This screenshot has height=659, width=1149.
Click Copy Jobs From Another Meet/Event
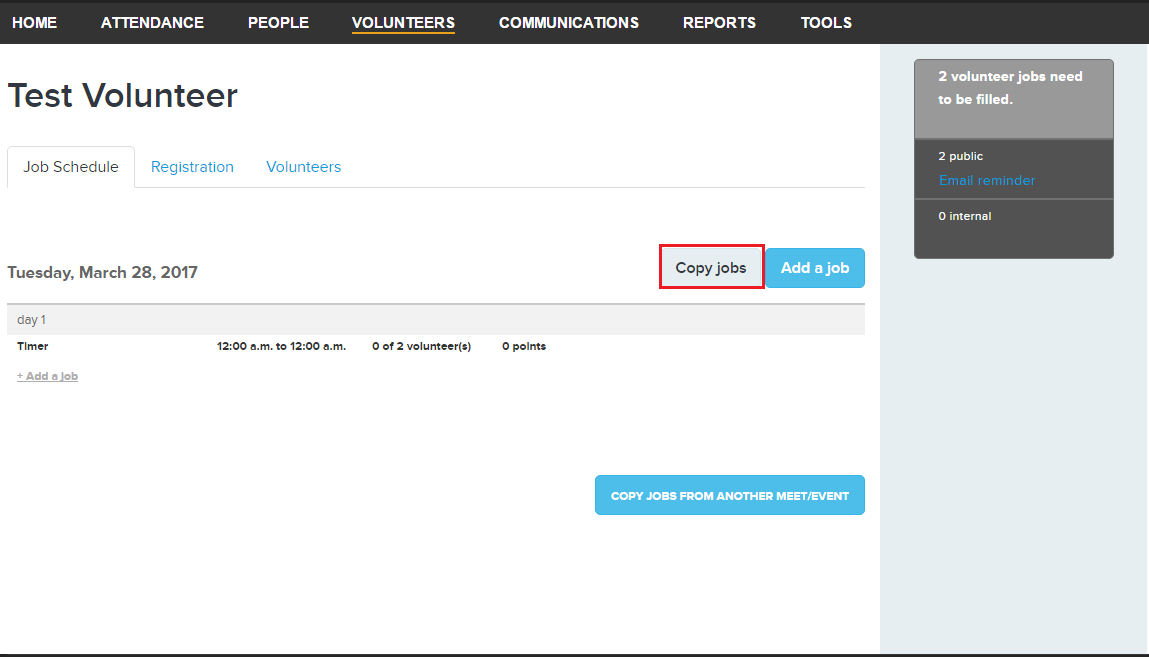(730, 496)
